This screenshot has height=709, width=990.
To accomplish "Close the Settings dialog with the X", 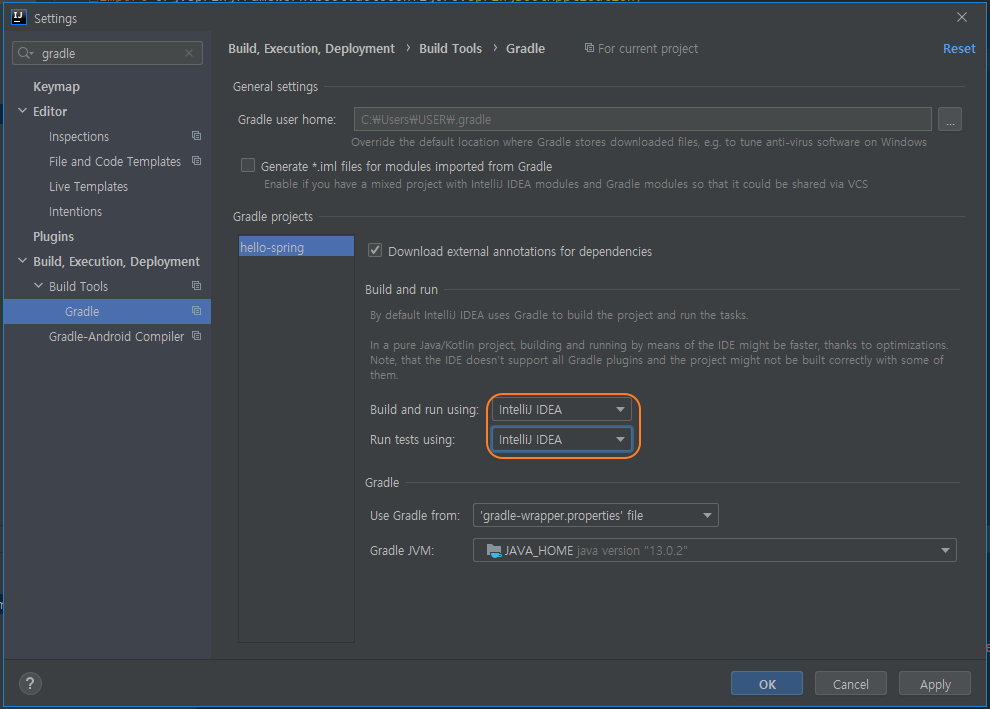I will pos(962,17).
